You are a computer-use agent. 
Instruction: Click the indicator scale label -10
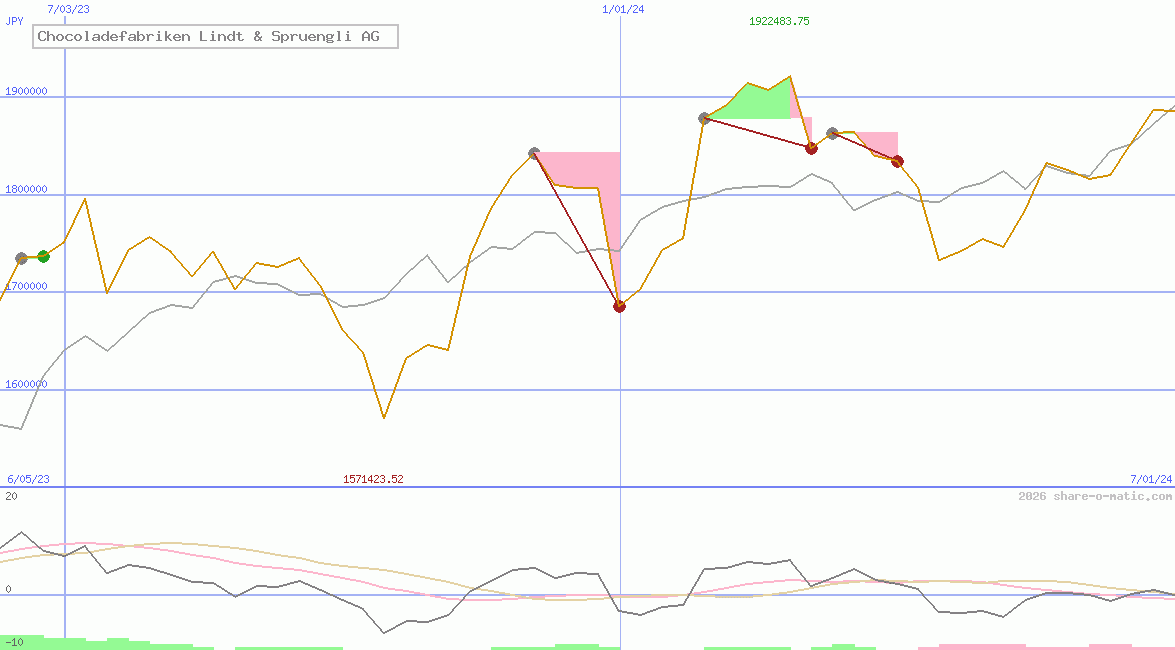coord(14,643)
